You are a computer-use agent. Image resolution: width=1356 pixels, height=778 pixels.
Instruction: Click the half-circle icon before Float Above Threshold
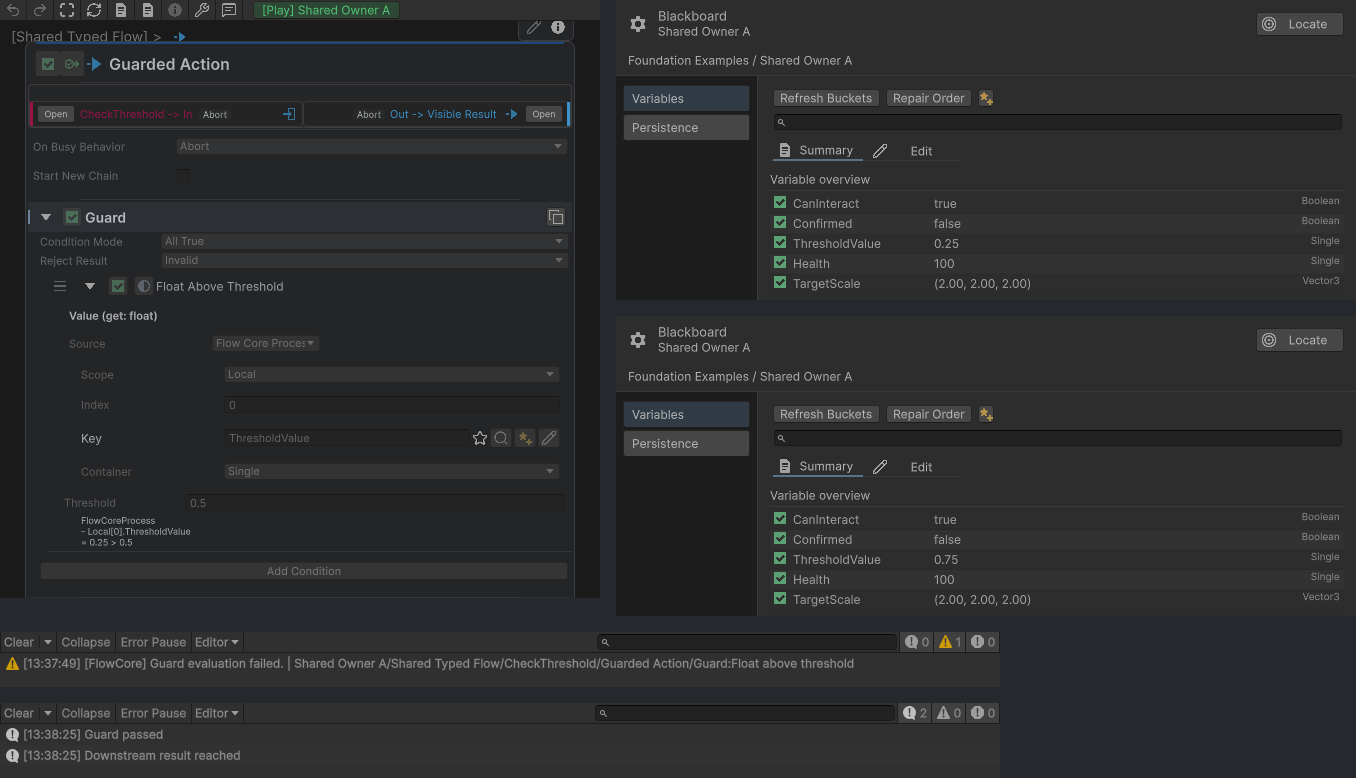pos(144,286)
